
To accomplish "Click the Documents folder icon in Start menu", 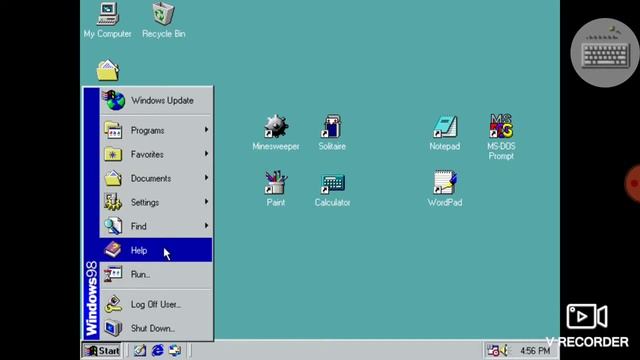I will 113,178.
